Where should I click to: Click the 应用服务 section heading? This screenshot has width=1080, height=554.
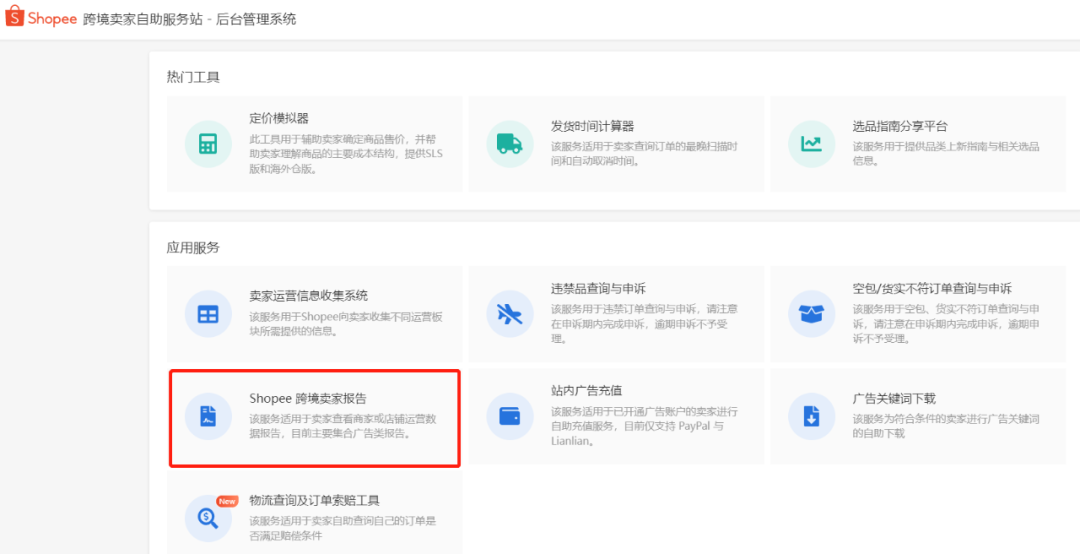[x=193, y=248]
